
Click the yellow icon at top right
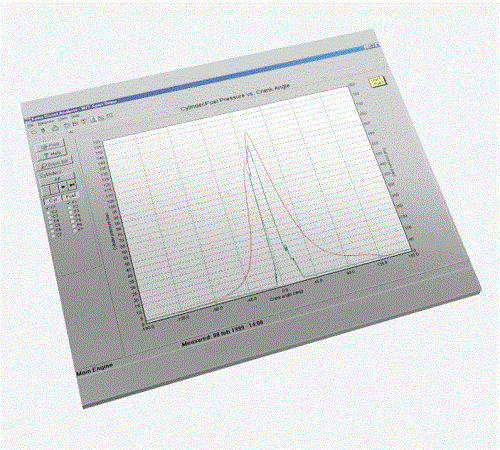pyautogui.click(x=377, y=81)
